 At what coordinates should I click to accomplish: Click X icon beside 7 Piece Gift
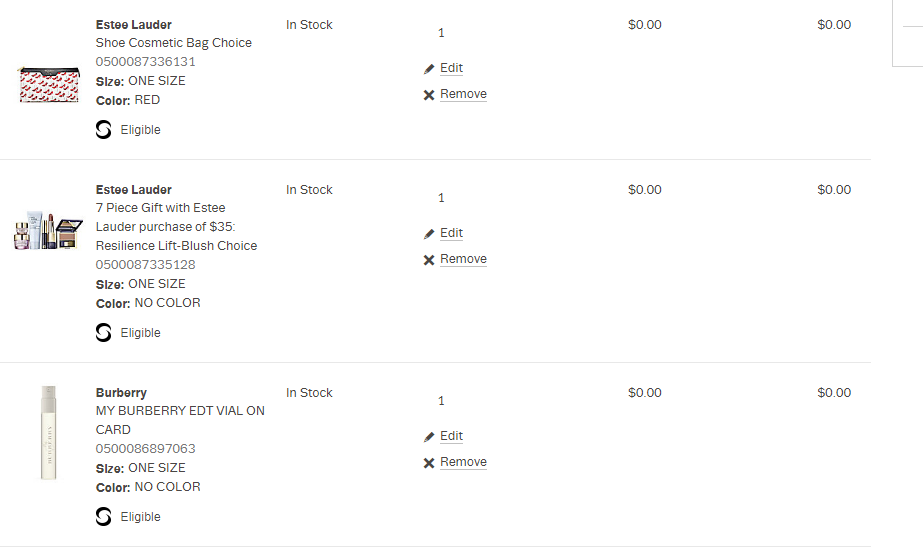click(429, 260)
